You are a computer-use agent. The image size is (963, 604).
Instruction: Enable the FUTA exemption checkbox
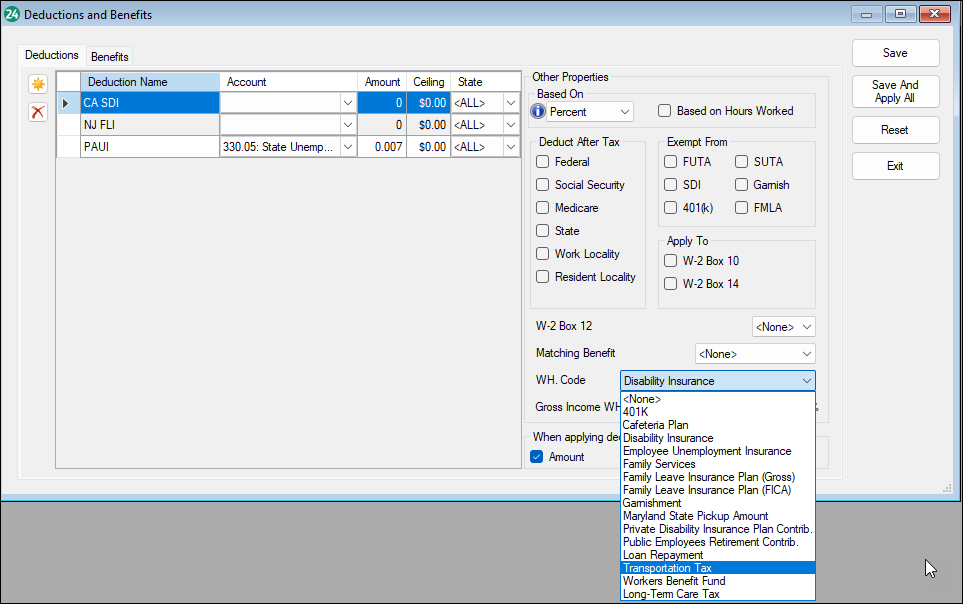671,162
